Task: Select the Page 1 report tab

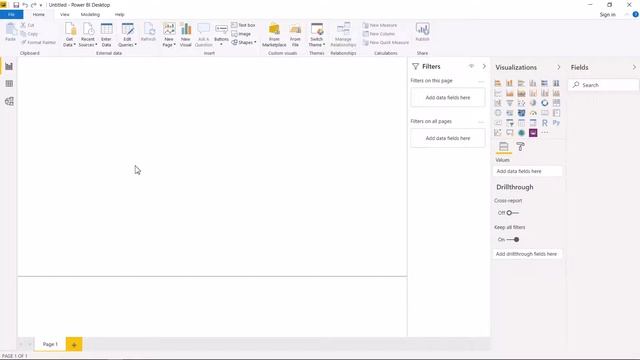Action: (50, 344)
